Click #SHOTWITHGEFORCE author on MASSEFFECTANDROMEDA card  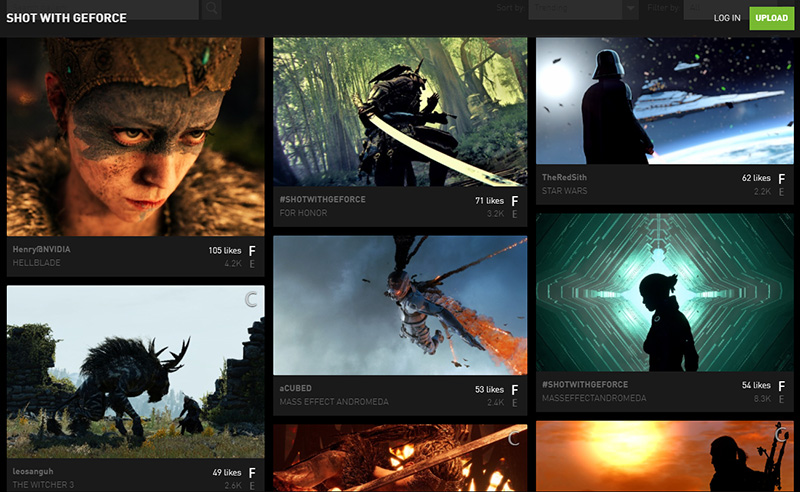tap(585, 385)
